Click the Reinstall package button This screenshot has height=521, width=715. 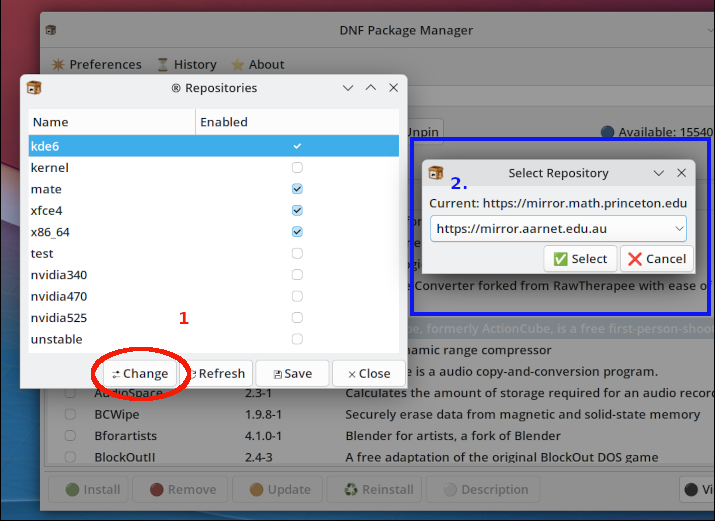(378, 489)
